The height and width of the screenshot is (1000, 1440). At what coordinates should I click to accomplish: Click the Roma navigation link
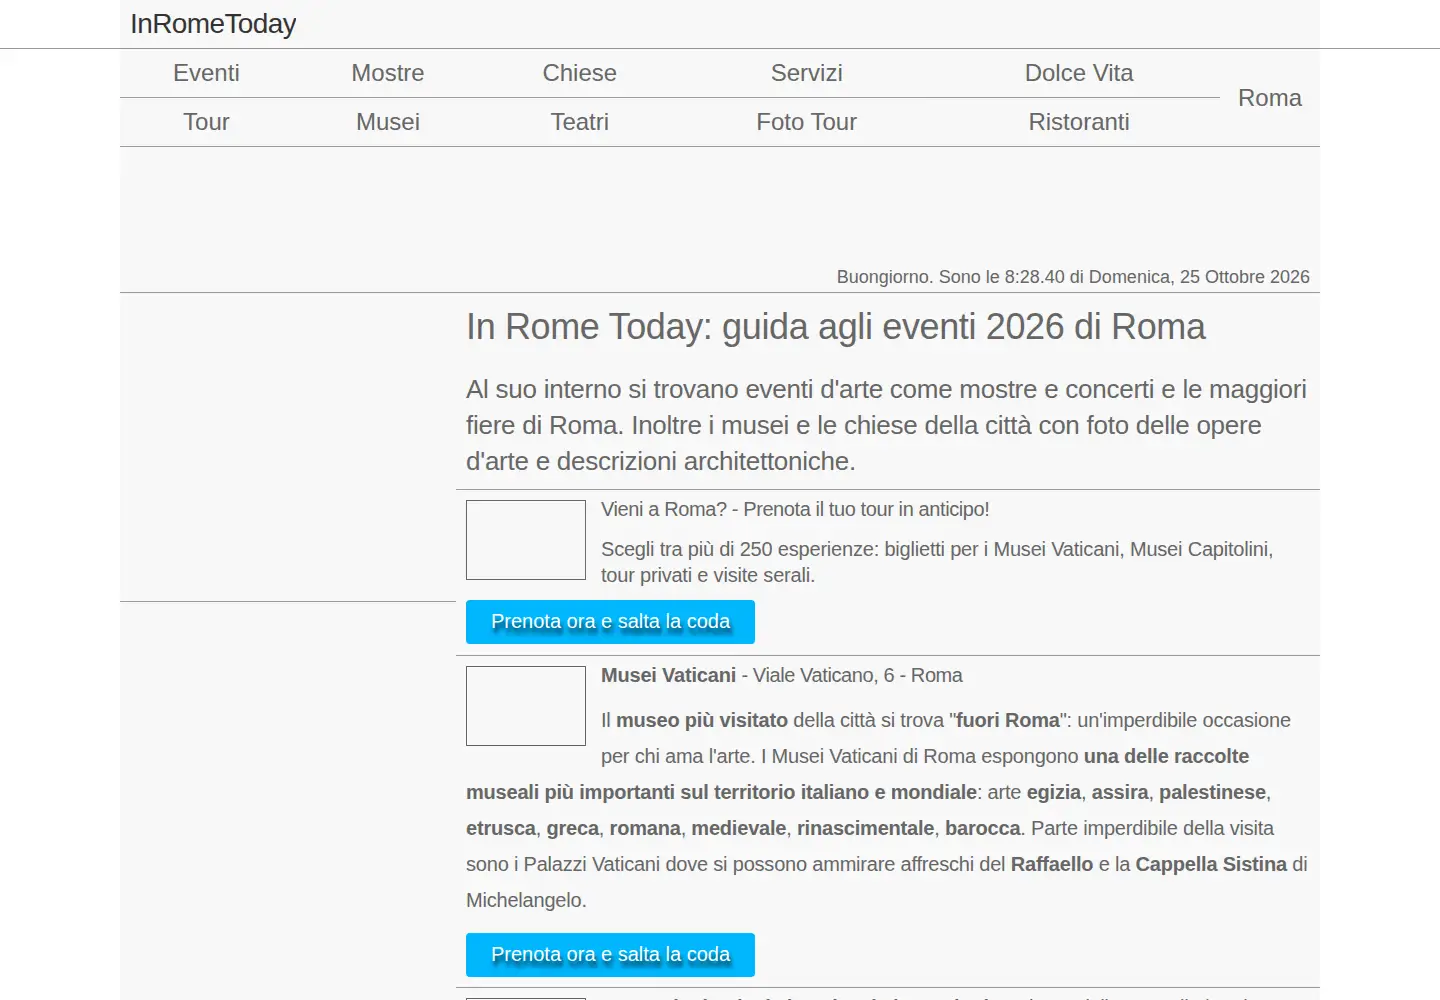click(1270, 98)
